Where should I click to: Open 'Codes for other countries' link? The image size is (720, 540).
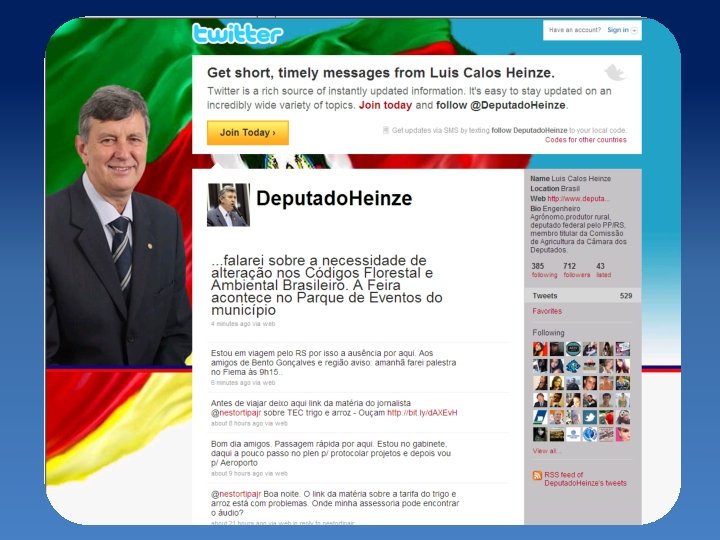pos(585,140)
